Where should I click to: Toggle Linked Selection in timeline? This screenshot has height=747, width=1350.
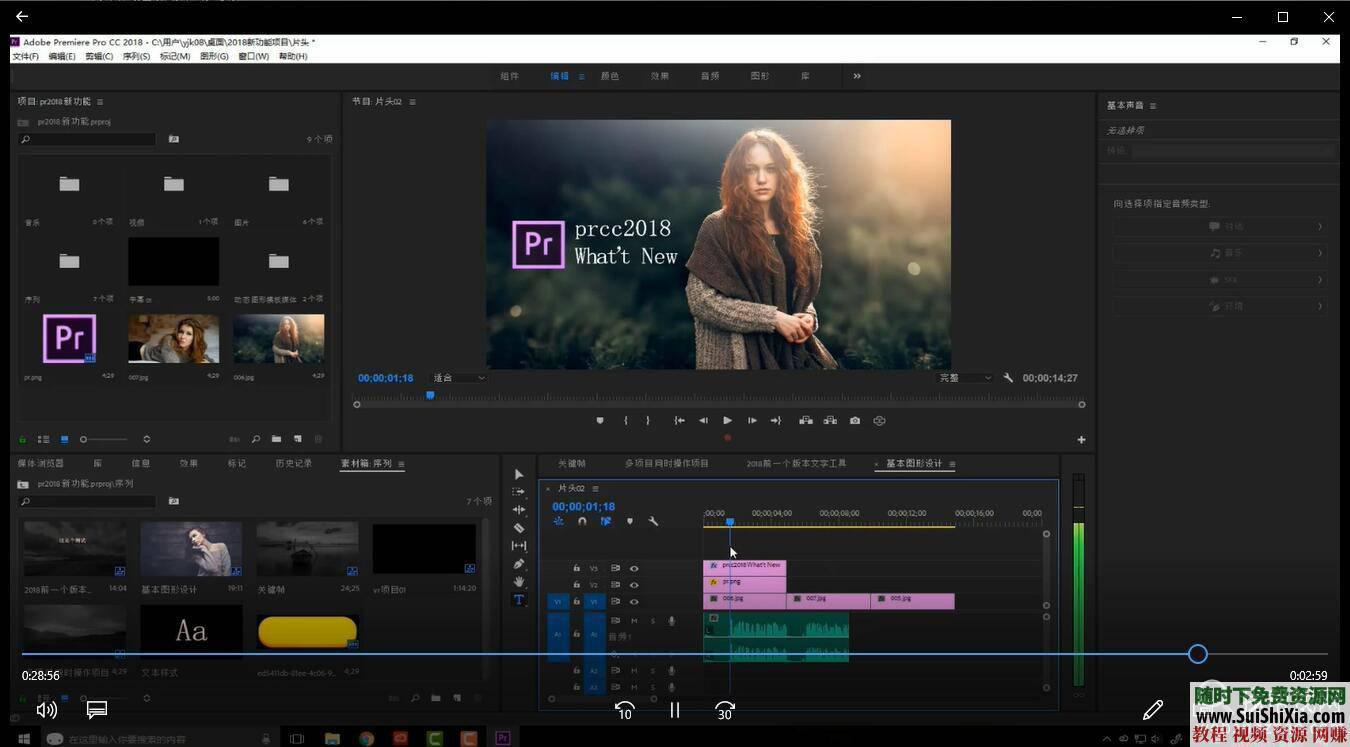(606, 521)
